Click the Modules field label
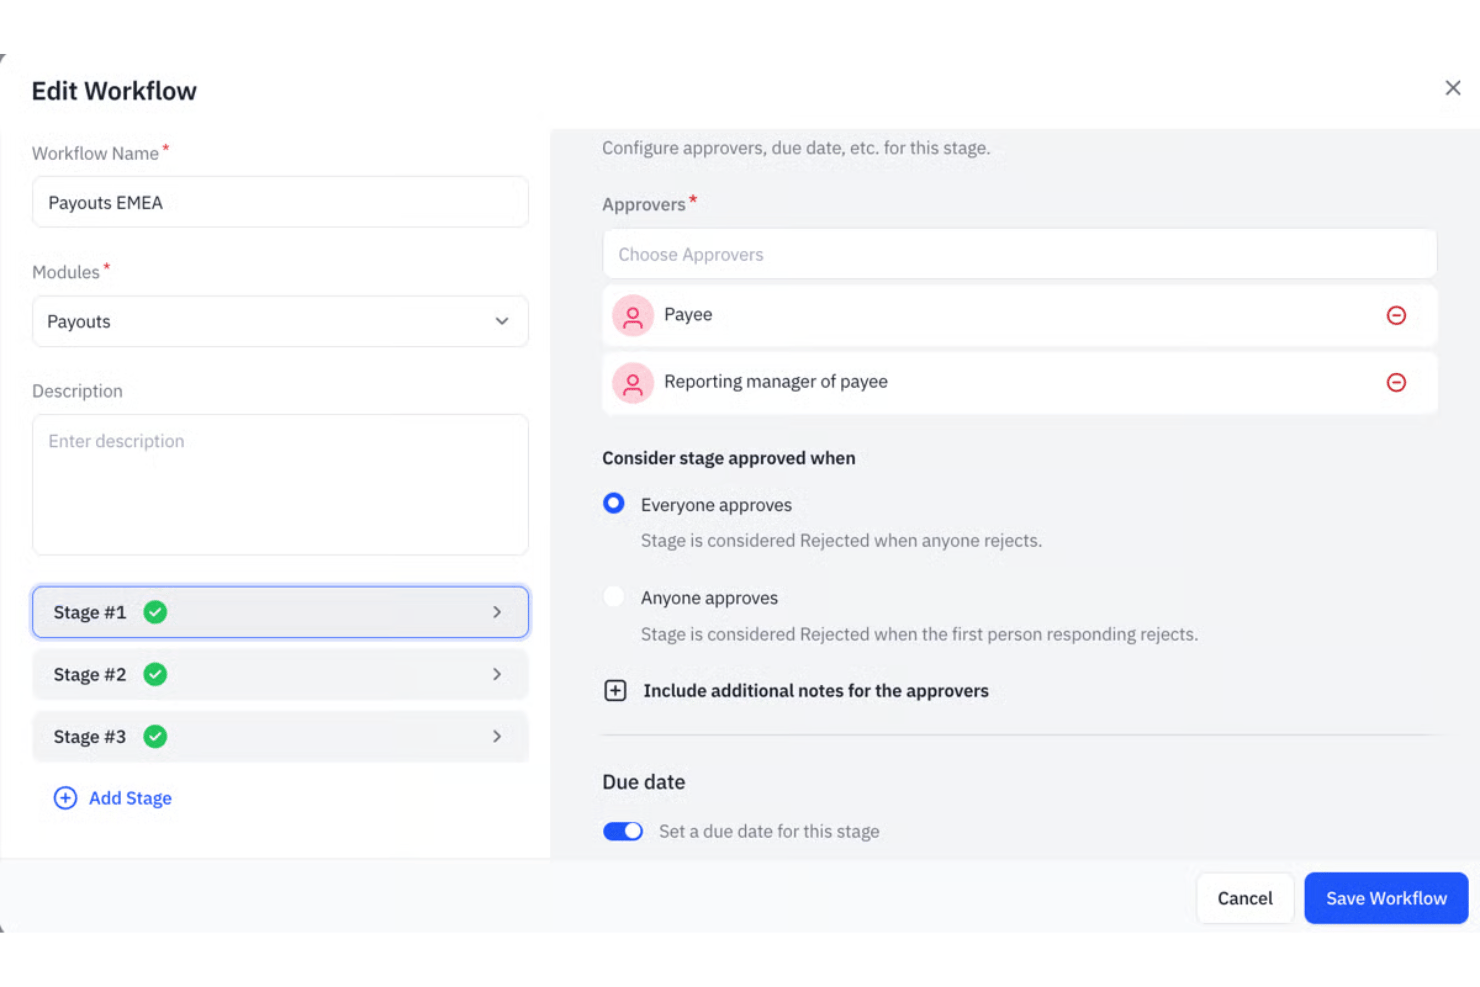The height and width of the screenshot is (987, 1480). click(x=66, y=272)
